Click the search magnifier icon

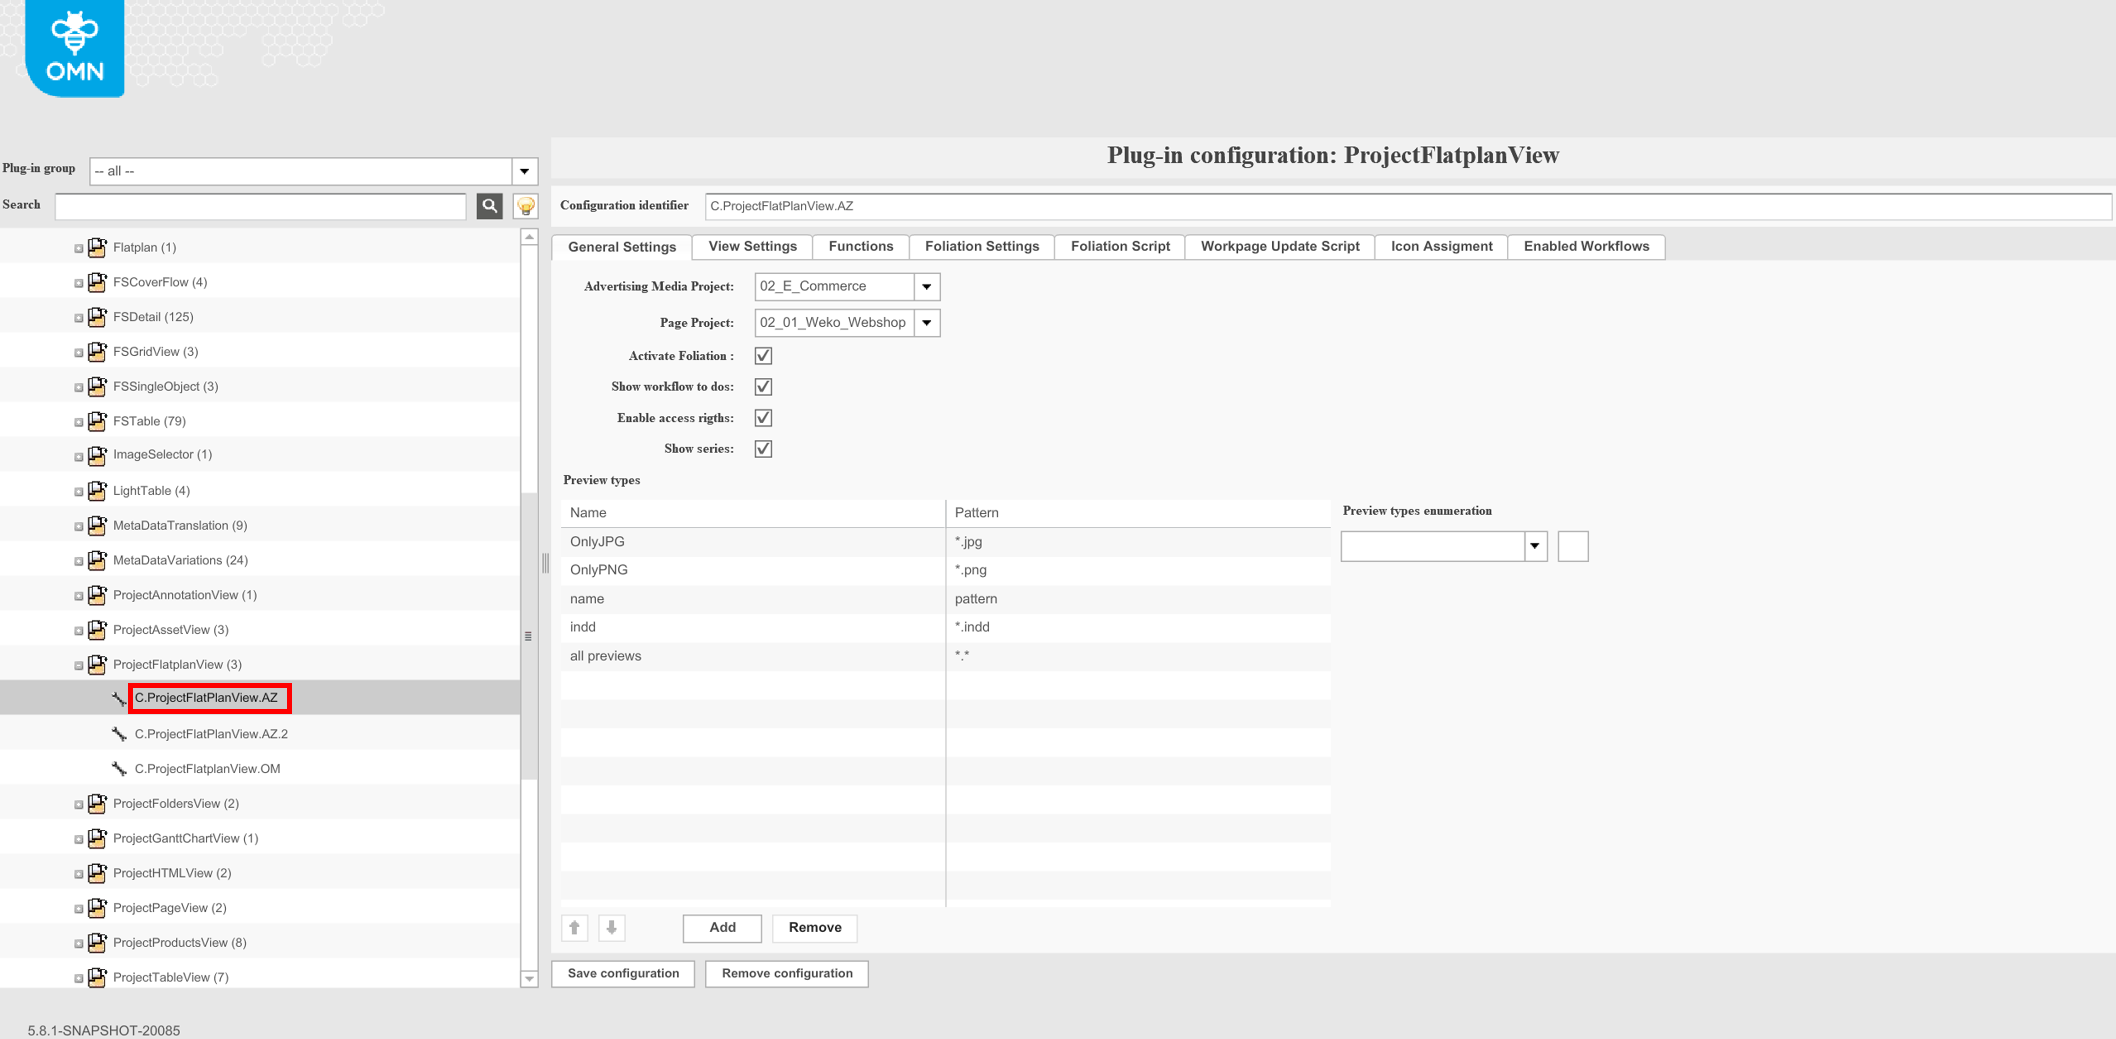click(x=489, y=206)
